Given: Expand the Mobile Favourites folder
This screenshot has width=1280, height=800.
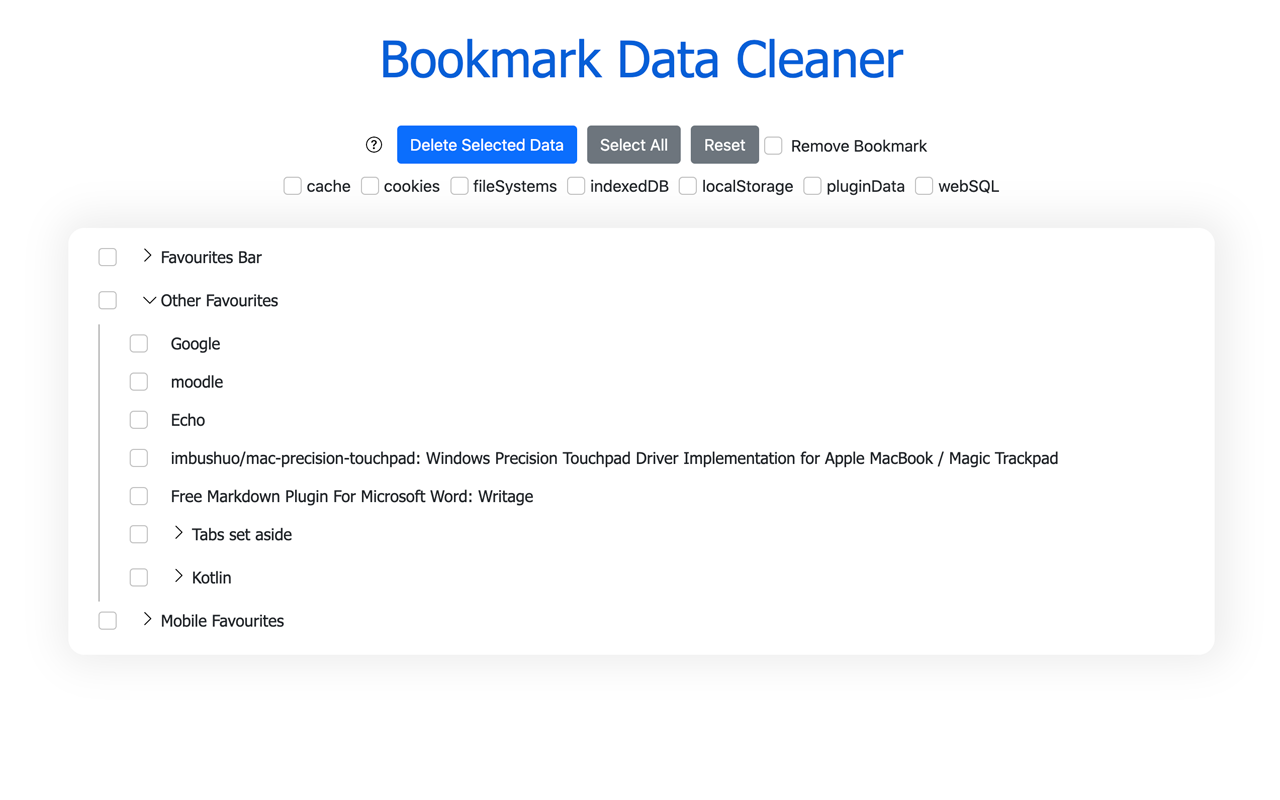Looking at the screenshot, I should pos(148,620).
